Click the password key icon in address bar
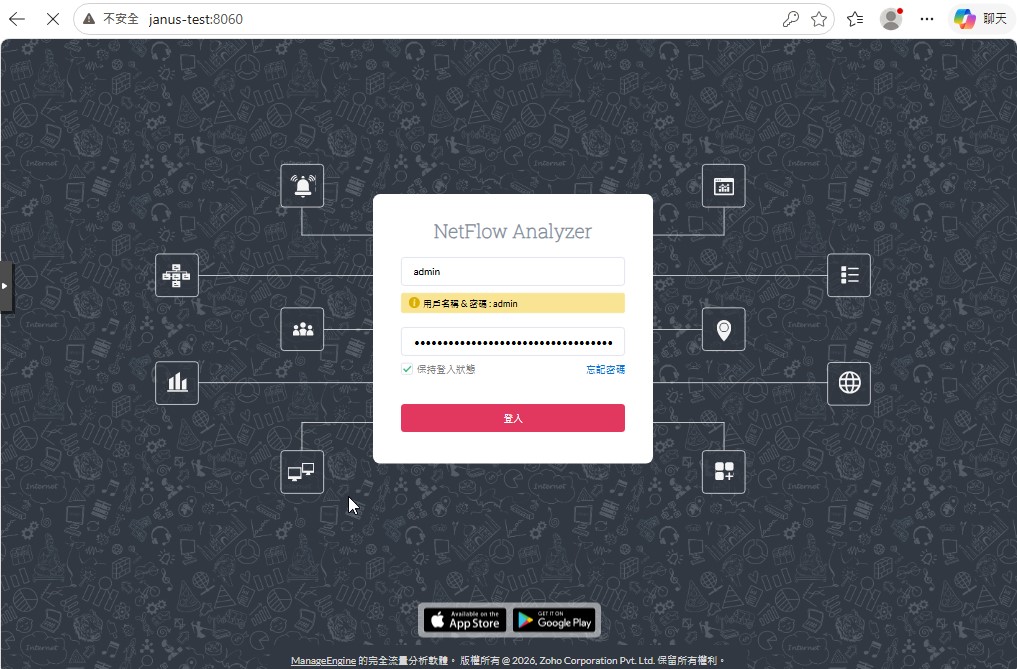This screenshot has height=669, width=1017. tap(790, 19)
